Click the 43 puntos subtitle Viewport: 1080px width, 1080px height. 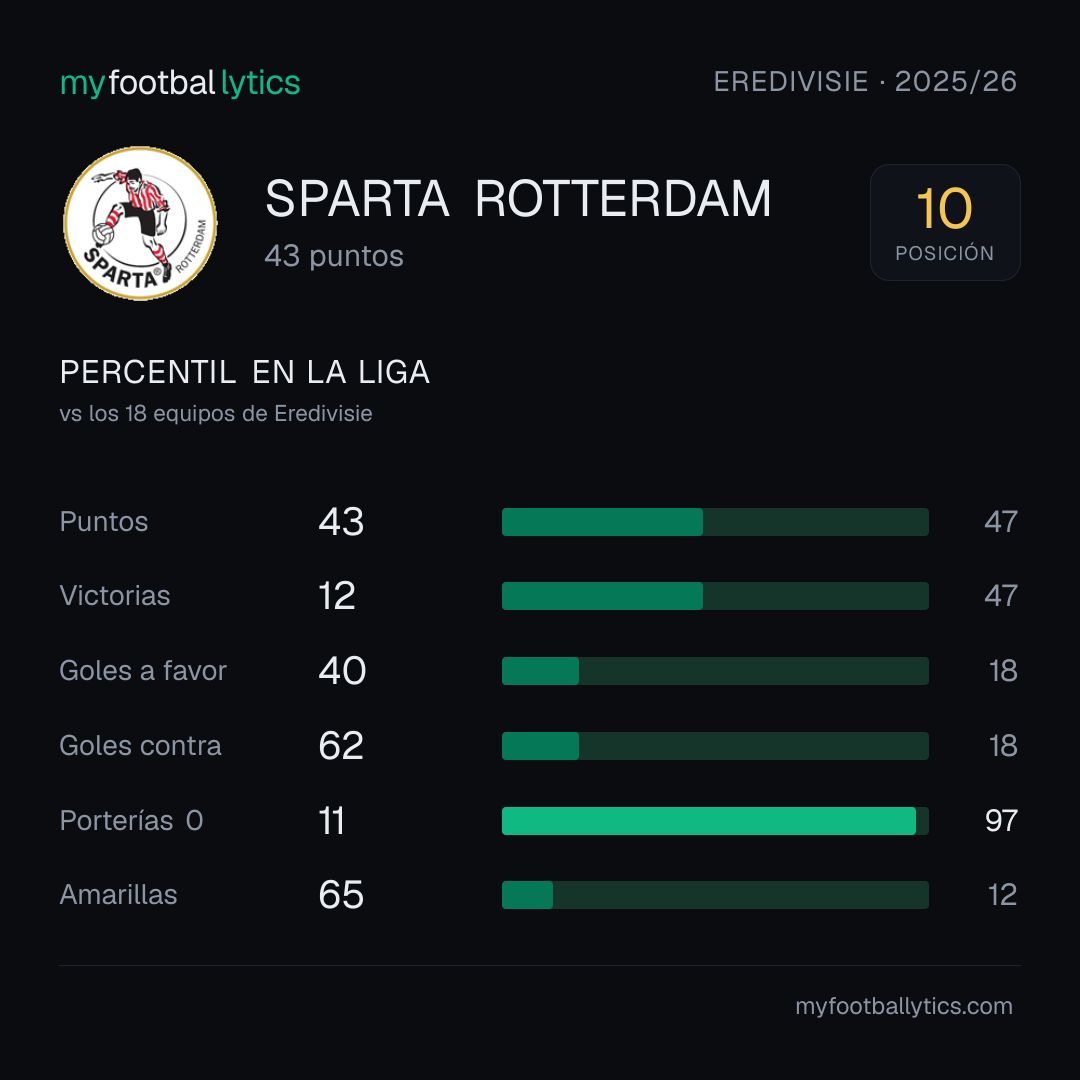334,256
